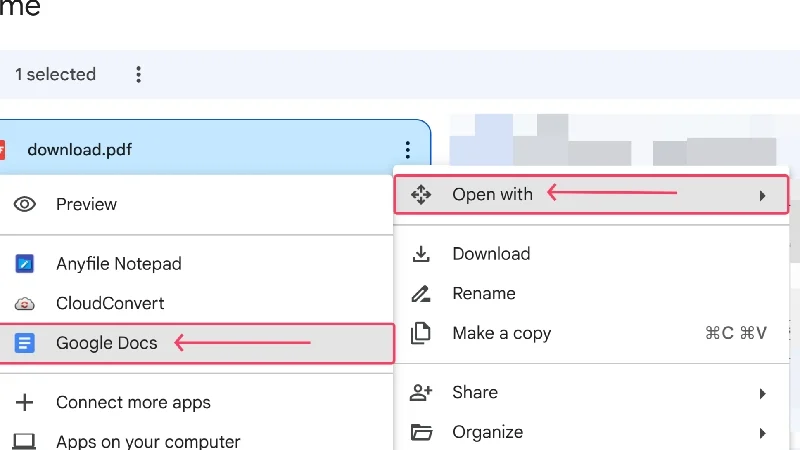Click the Share person-plus icon

pyautogui.click(x=421, y=393)
